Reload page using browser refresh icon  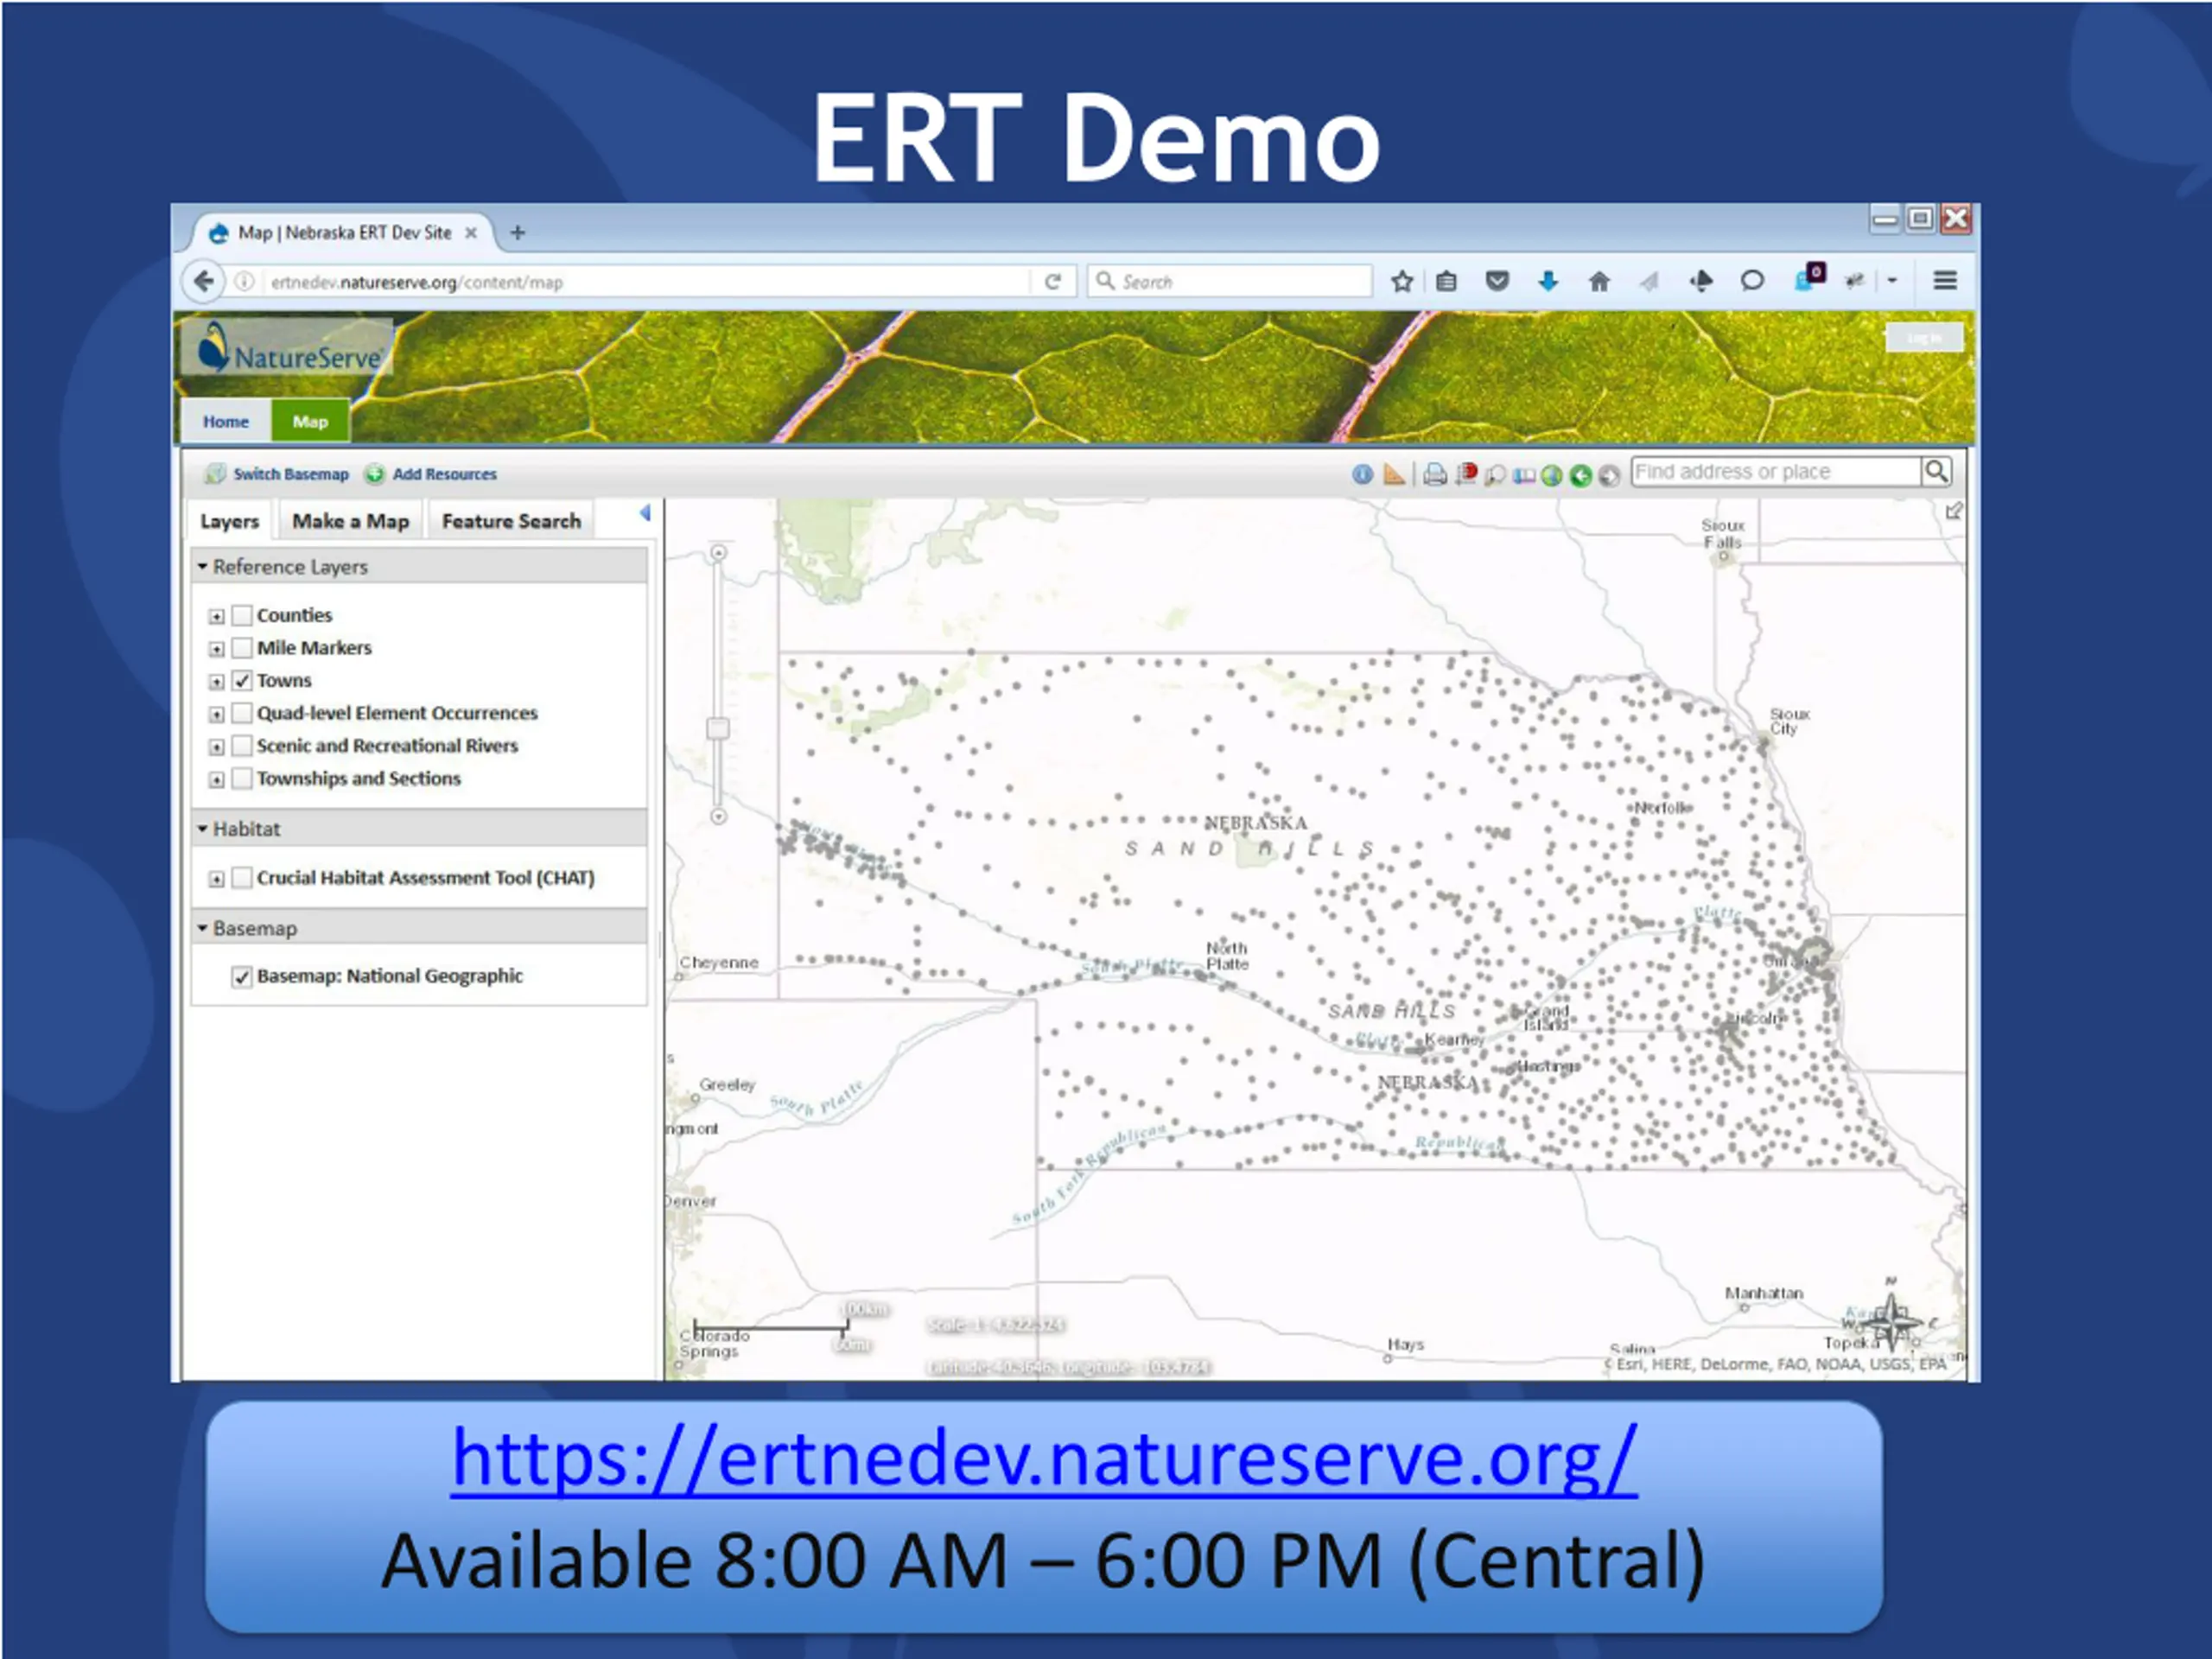pos(1053,282)
